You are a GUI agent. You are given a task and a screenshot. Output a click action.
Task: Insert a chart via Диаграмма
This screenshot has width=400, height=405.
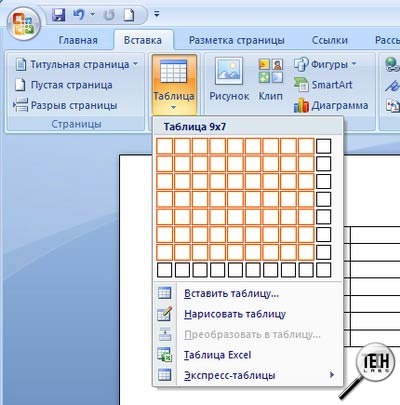(x=331, y=106)
